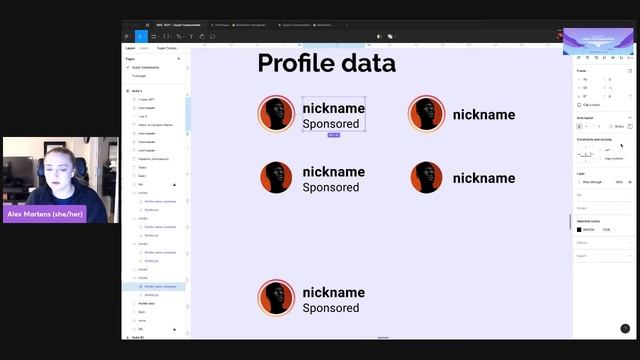This screenshot has width=640, height=360.
Task: Click the Sponsored text in second row
Action: pos(331,187)
